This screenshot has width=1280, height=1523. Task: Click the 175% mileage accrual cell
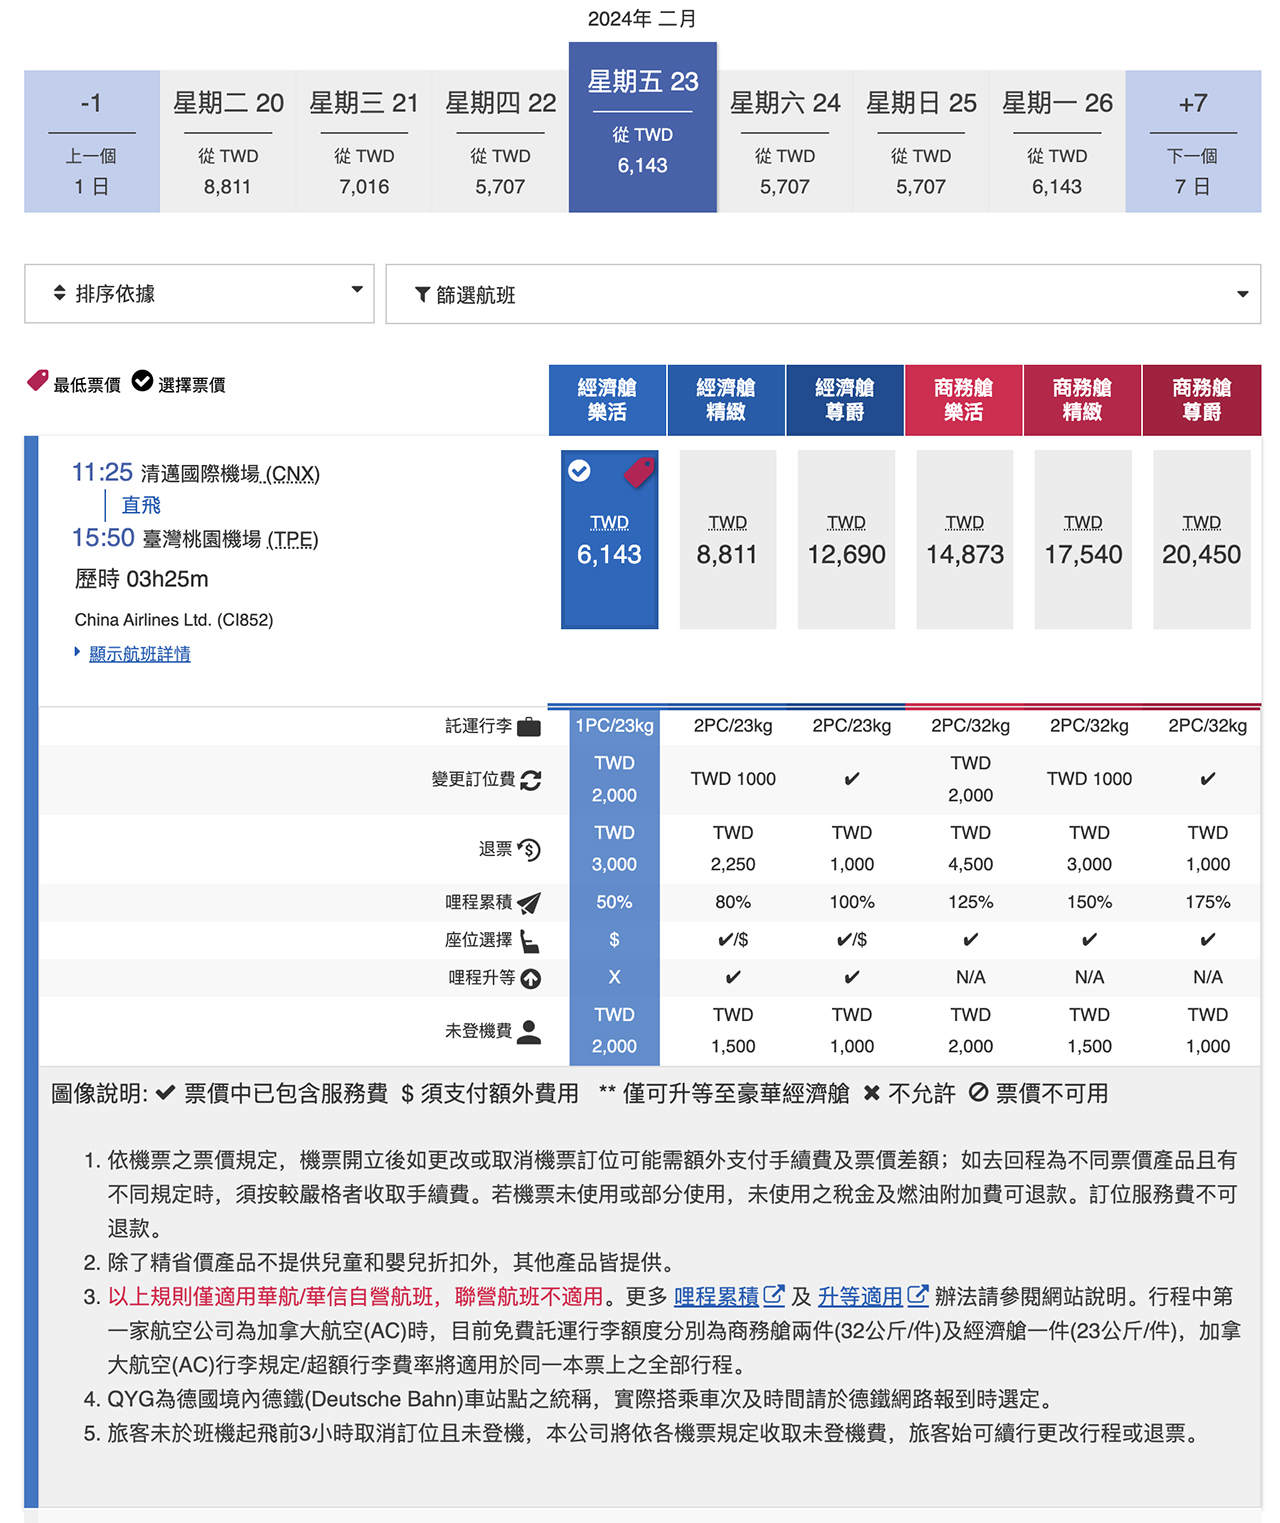pos(1208,902)
